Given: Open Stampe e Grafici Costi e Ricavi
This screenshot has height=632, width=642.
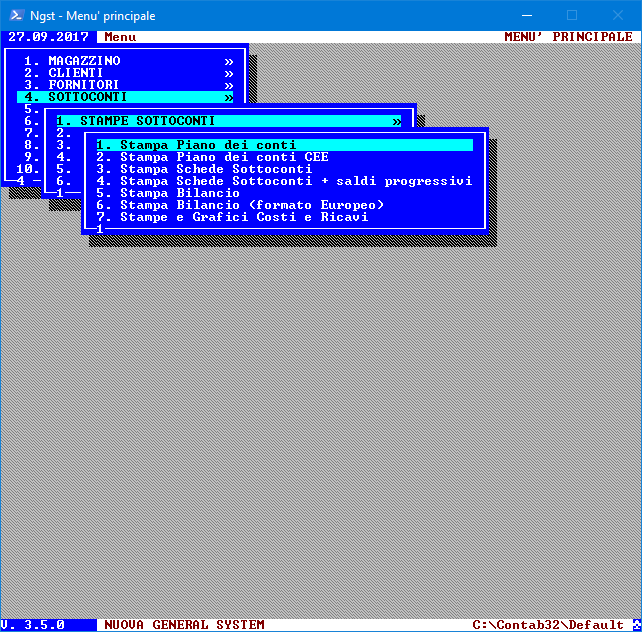Looking at the screenshot, I should pos(244,217).
